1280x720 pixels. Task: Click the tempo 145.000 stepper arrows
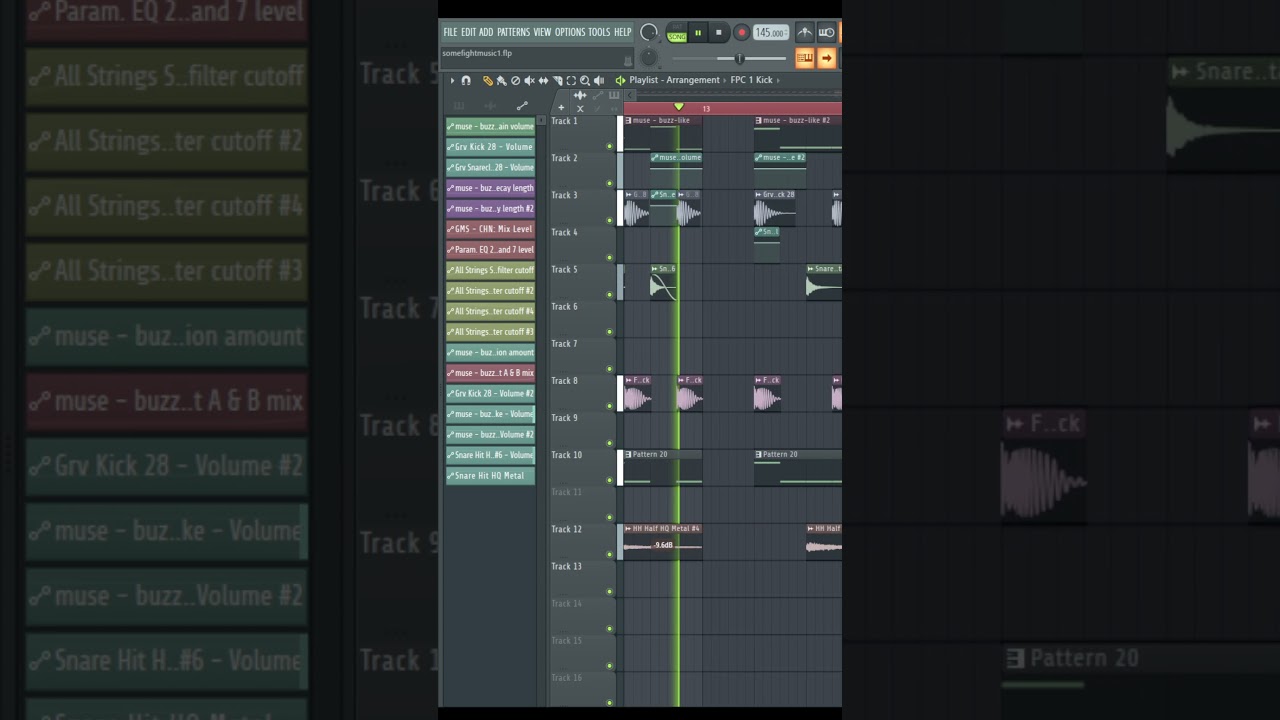click(x=785, y=33)
